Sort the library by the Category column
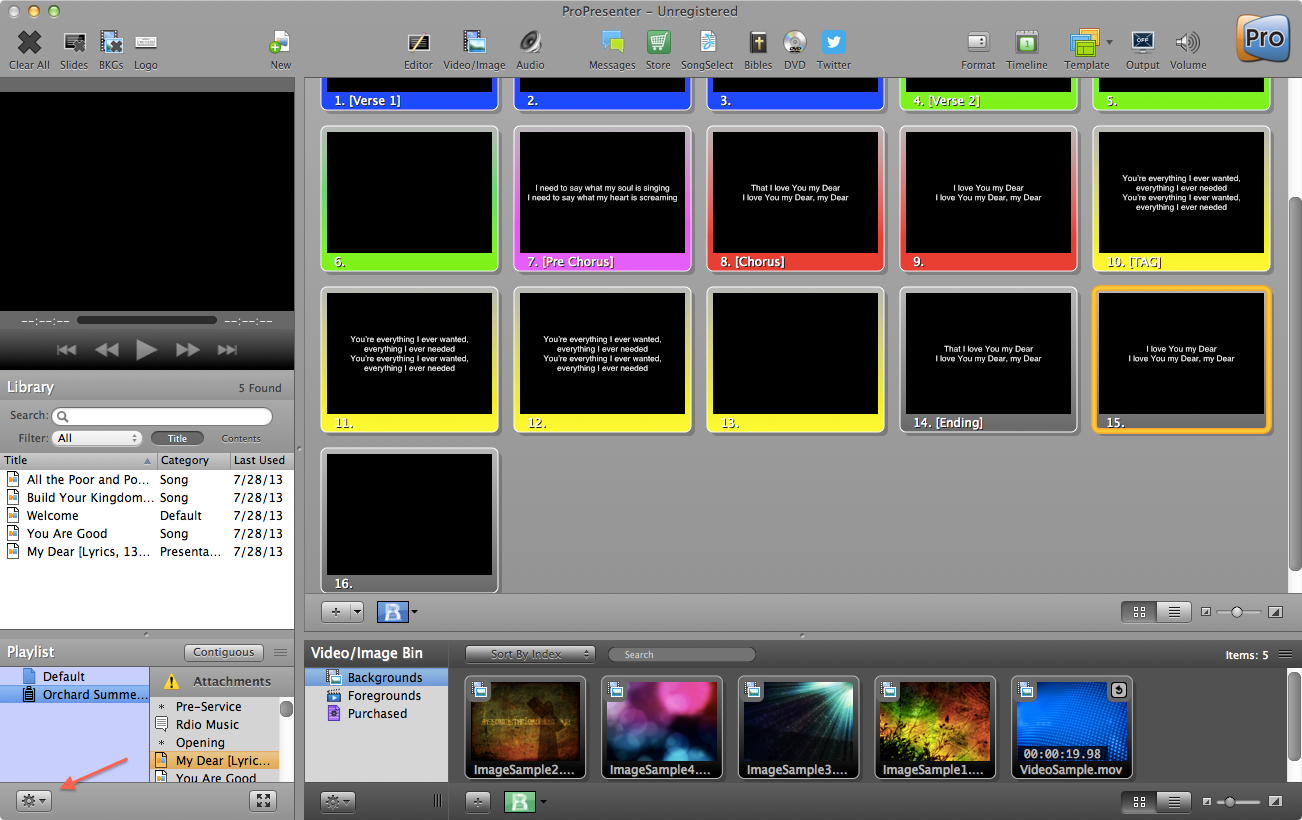The width and height of the screenshot is (1302, 820). click(x=193, y=460)
